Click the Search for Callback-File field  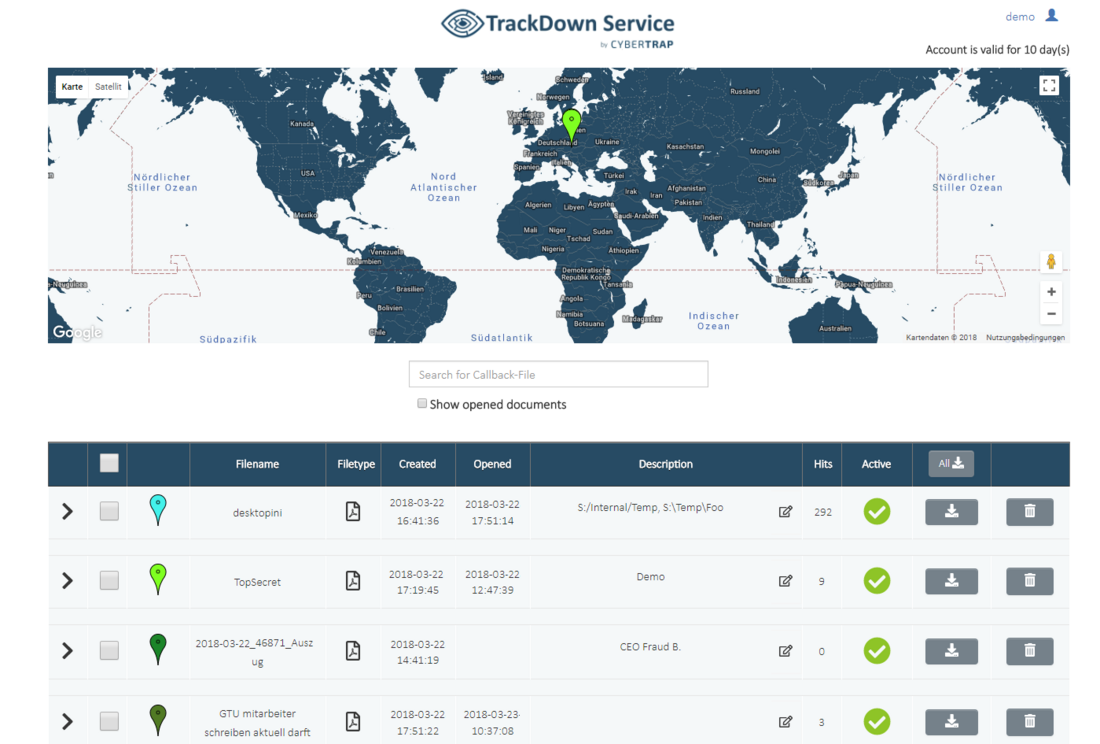(x=558, y=375)
